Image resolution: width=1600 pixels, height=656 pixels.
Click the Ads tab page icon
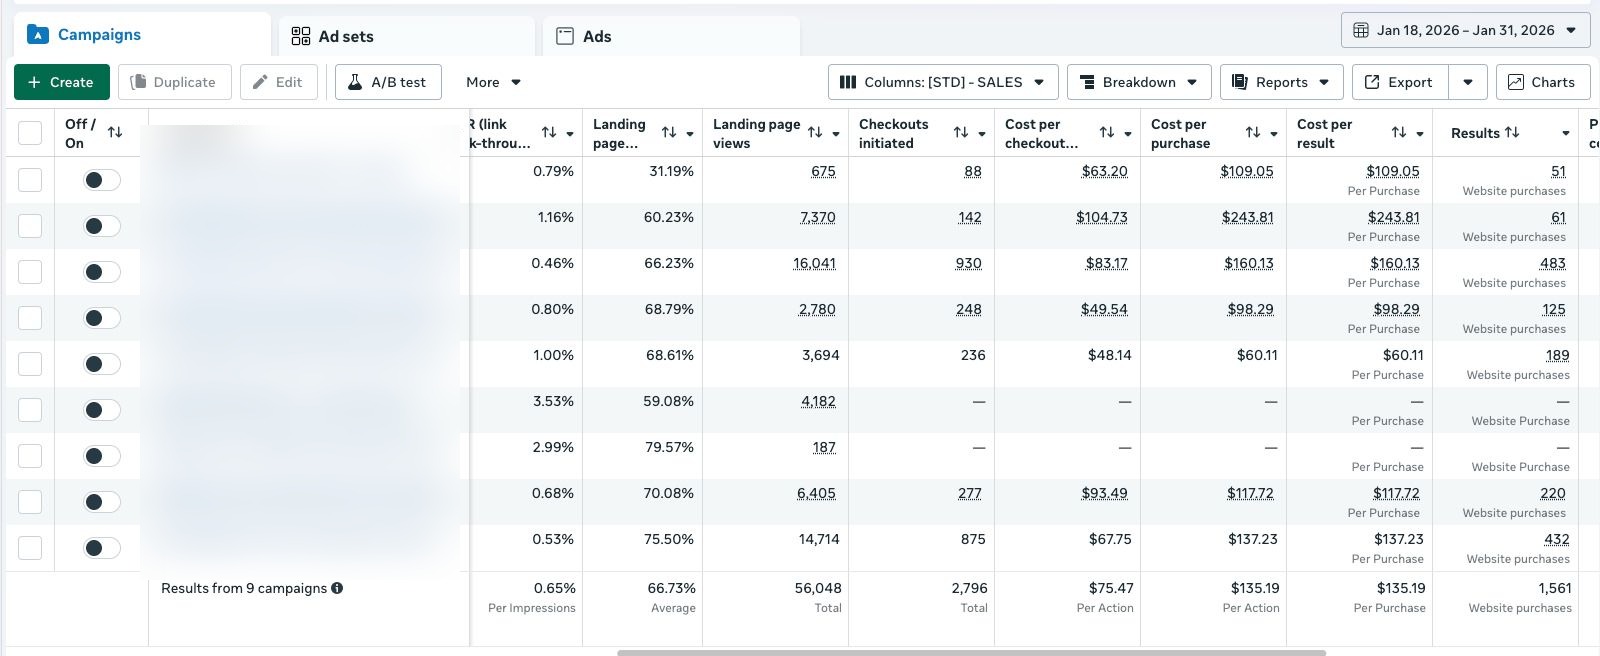pyautogui.click(x=565, y=37)
